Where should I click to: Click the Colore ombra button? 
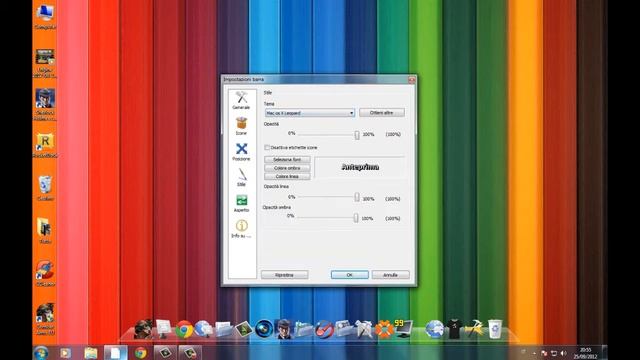pyautogui.click(x=287, y=168)
